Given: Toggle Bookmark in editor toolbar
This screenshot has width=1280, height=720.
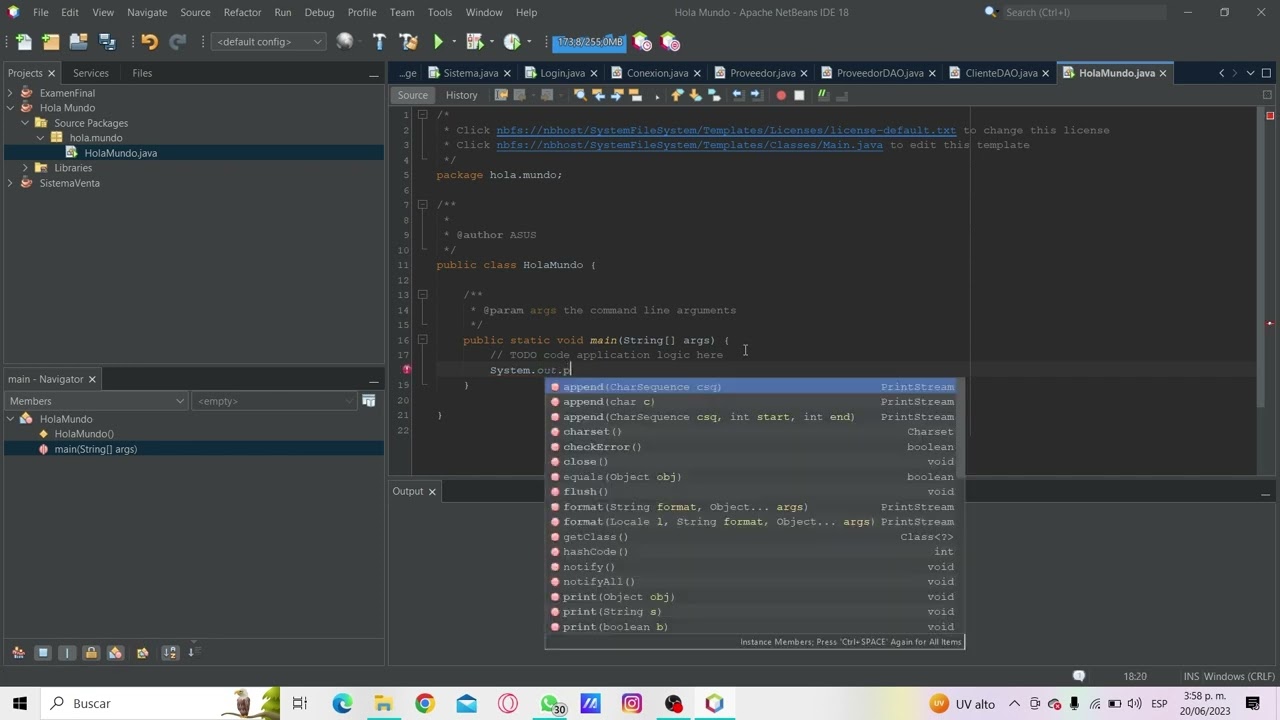Looking at the screenshot, I should pyautogui.click(x=714, y=95).
